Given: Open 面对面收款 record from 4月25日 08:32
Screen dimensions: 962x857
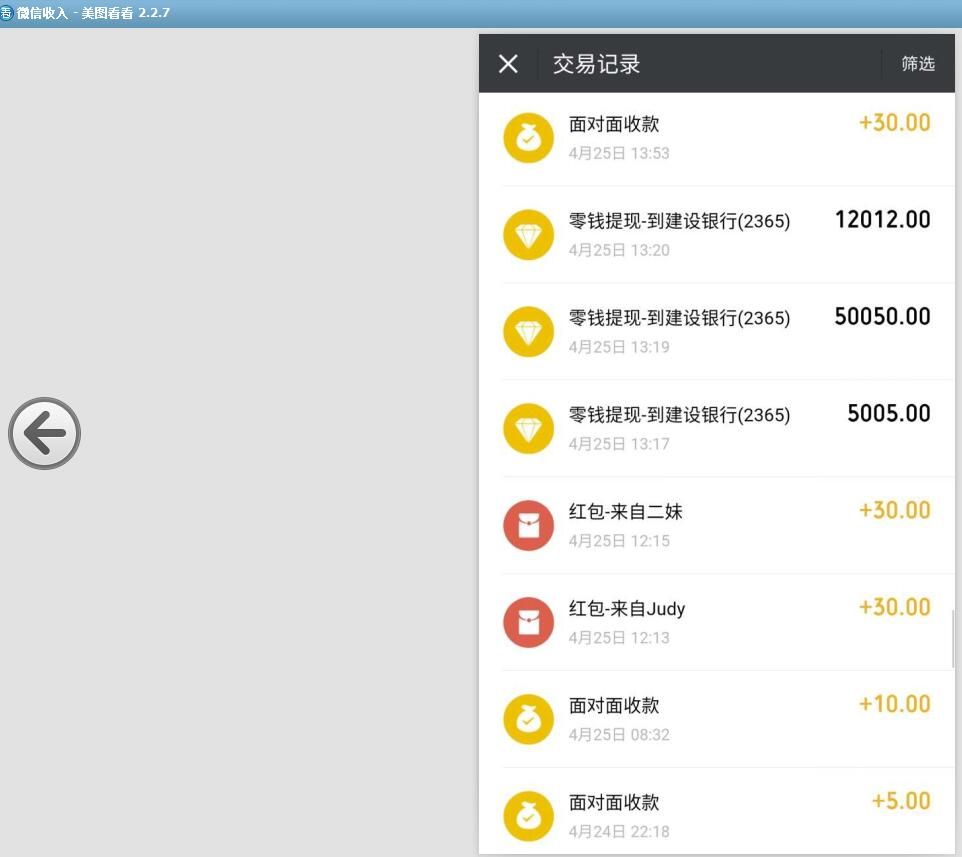Looking at the screenshot, I should (x=717, y=719).
